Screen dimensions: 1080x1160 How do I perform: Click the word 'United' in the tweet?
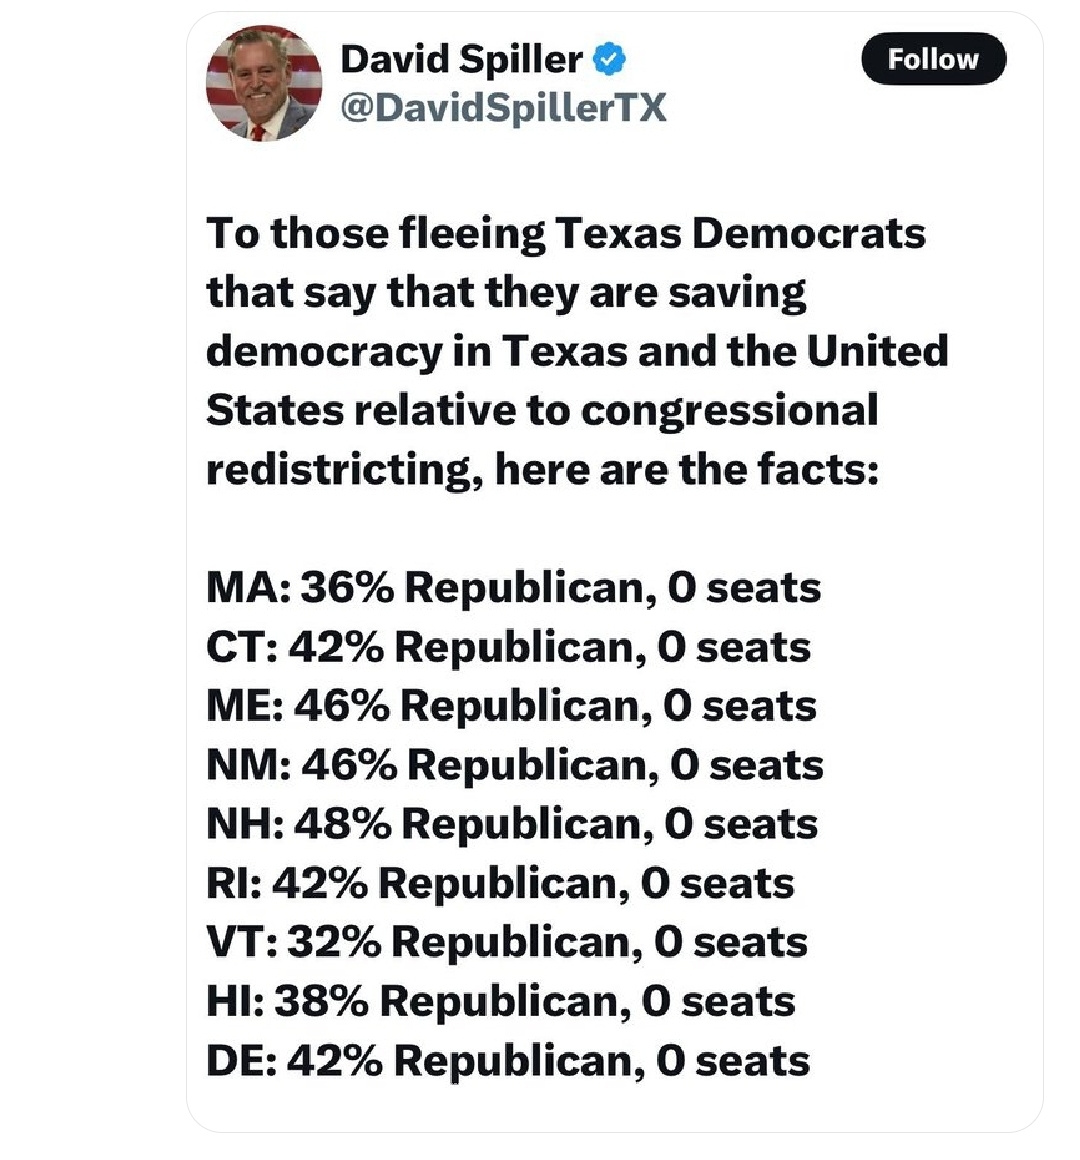[x=877, y=351]
